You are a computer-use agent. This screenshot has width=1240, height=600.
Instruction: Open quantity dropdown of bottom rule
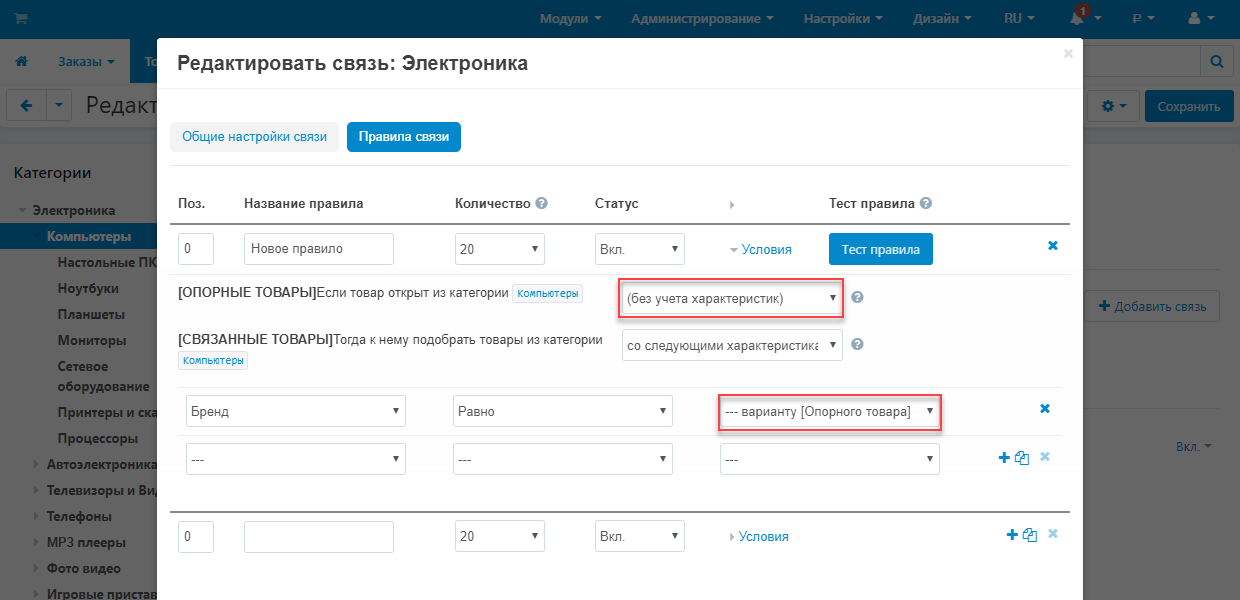[500, 536]
